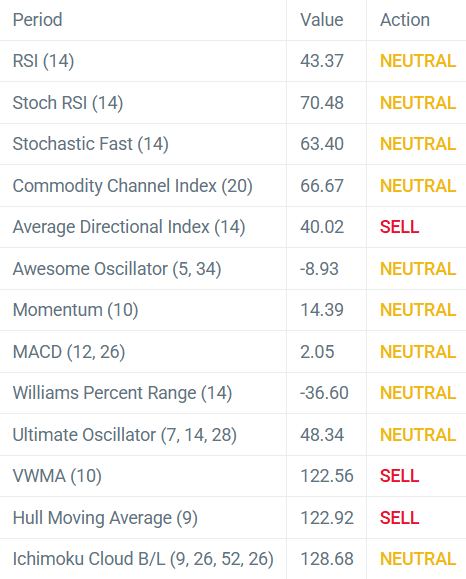Click the Value column header
Viewport: 466px width, 579px height.
322,20
